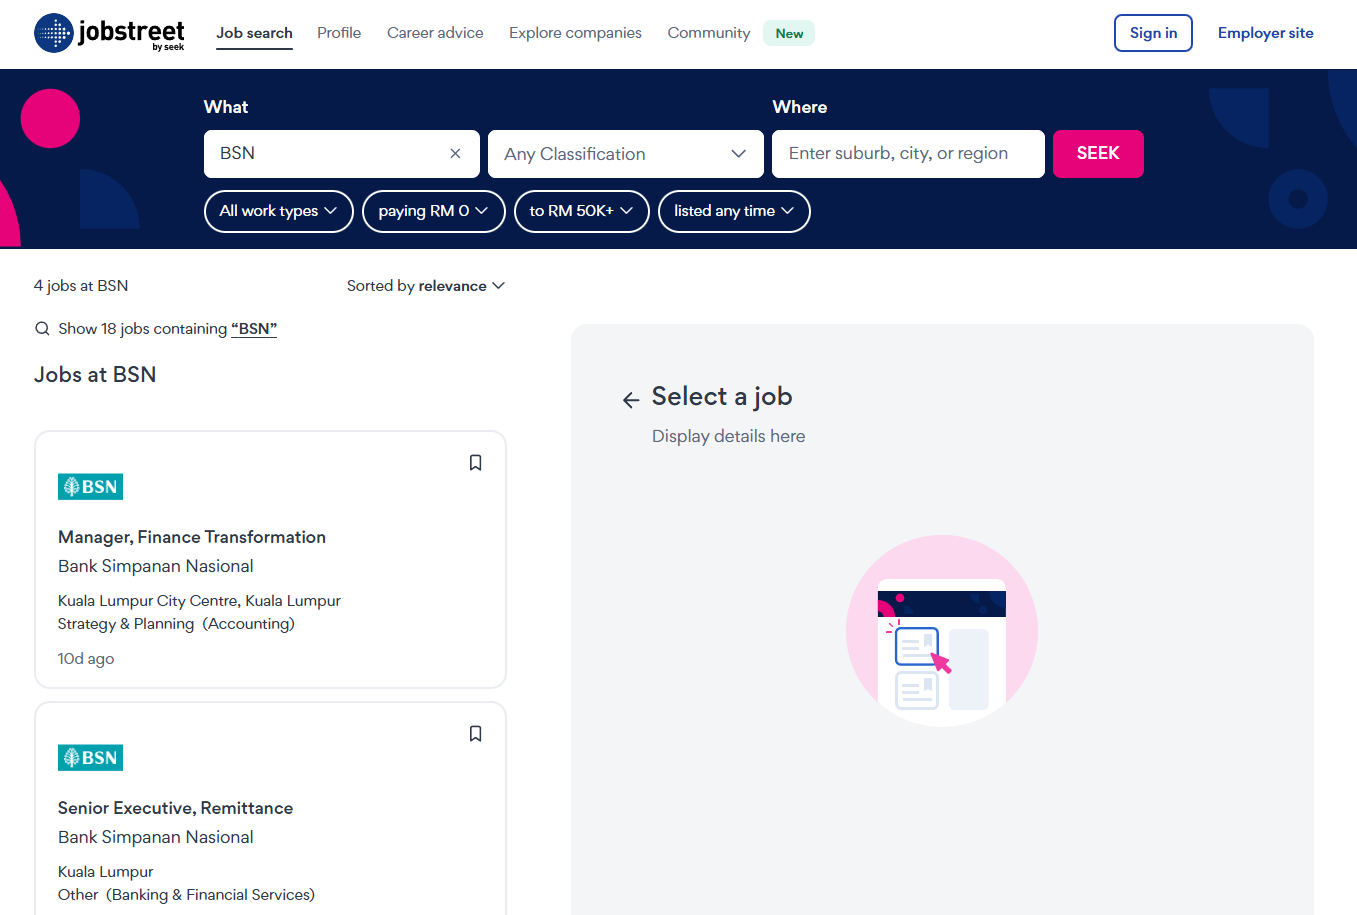Open the to RM 50K+ salary filter
This screenshot has width=1357, height=915.
(x=582, y=211)
